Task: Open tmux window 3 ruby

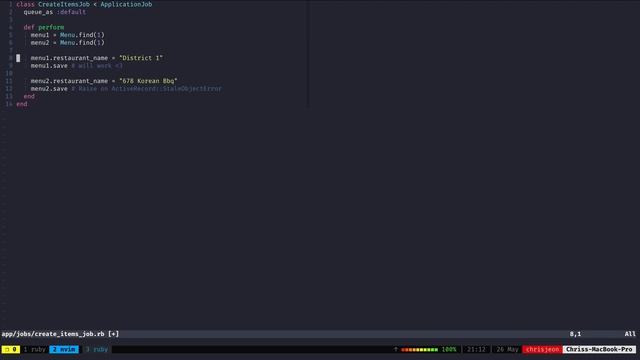Action: coord(97,349)
